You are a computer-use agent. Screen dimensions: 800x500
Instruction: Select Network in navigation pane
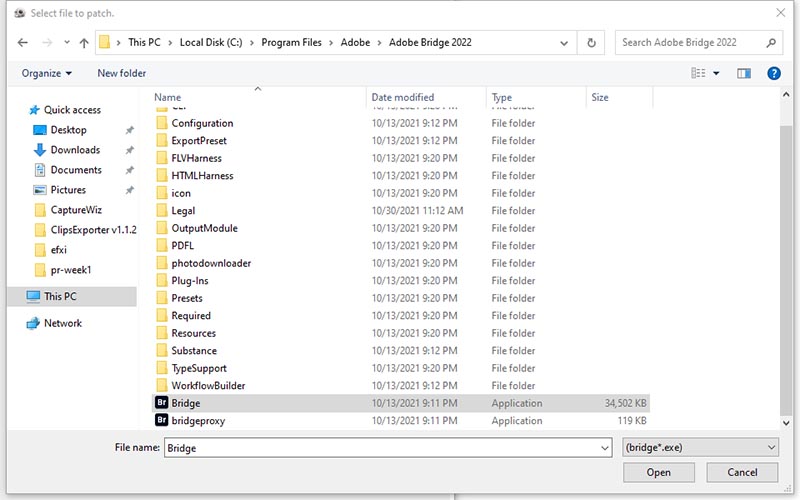(x=63, y=323)
